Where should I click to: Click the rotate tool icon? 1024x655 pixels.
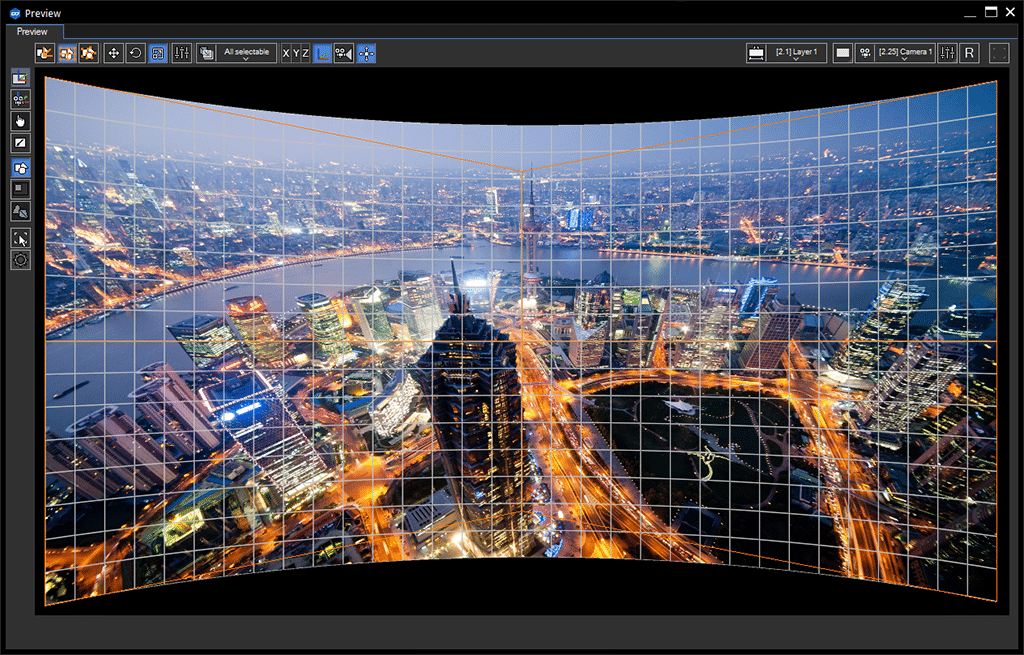pos(136,53)
